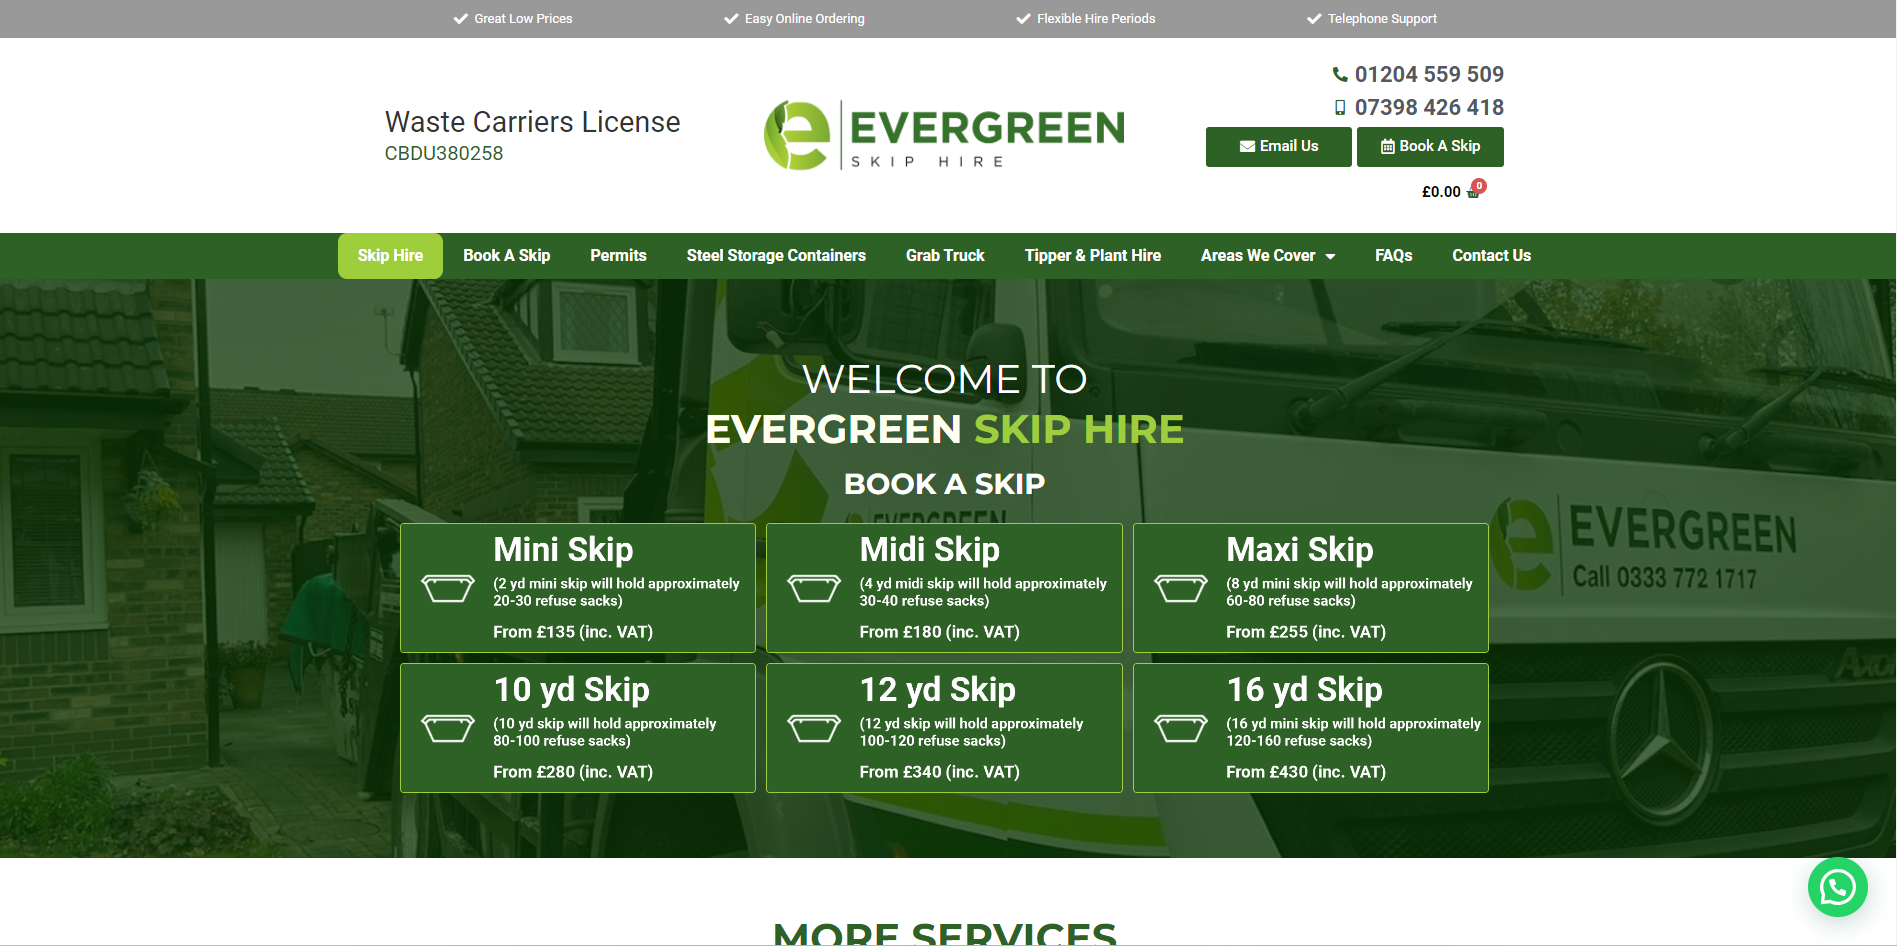
Task: Click the Permits navigation link
Action: (618, 256)
